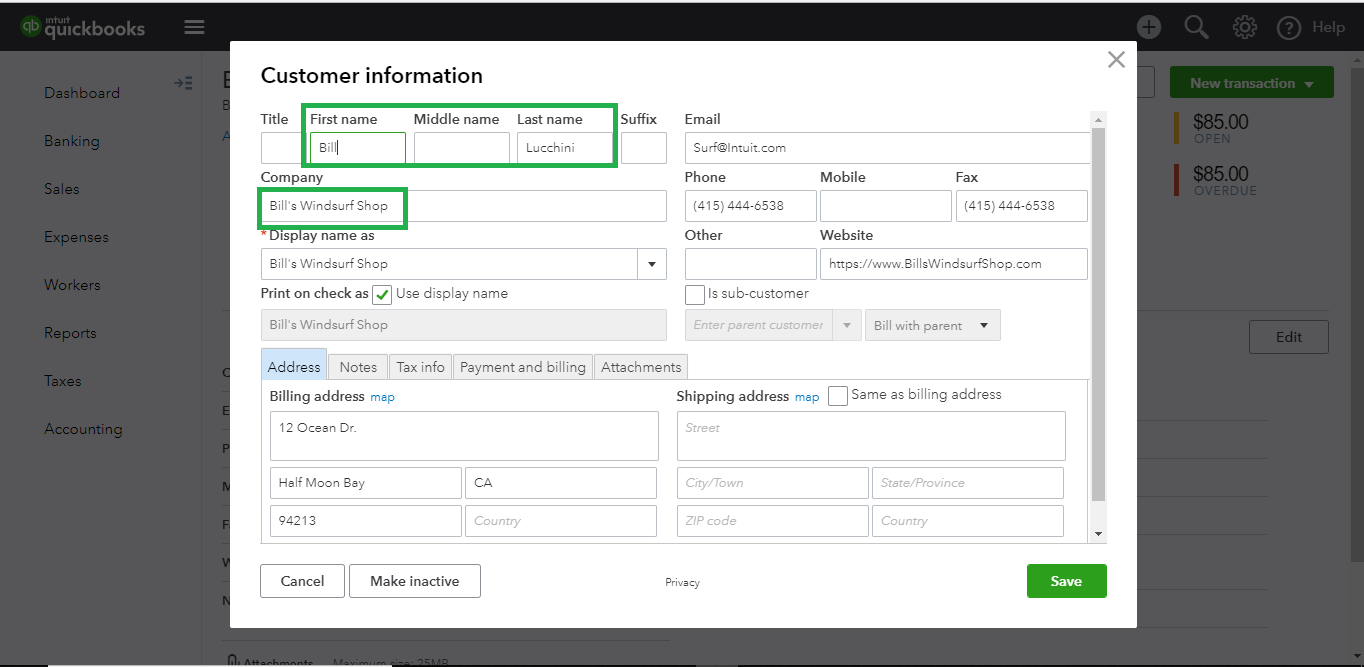This screenshot has height=667, width=1364.
Task: Open the Create plus icon
Action: tap(1149, 27)
